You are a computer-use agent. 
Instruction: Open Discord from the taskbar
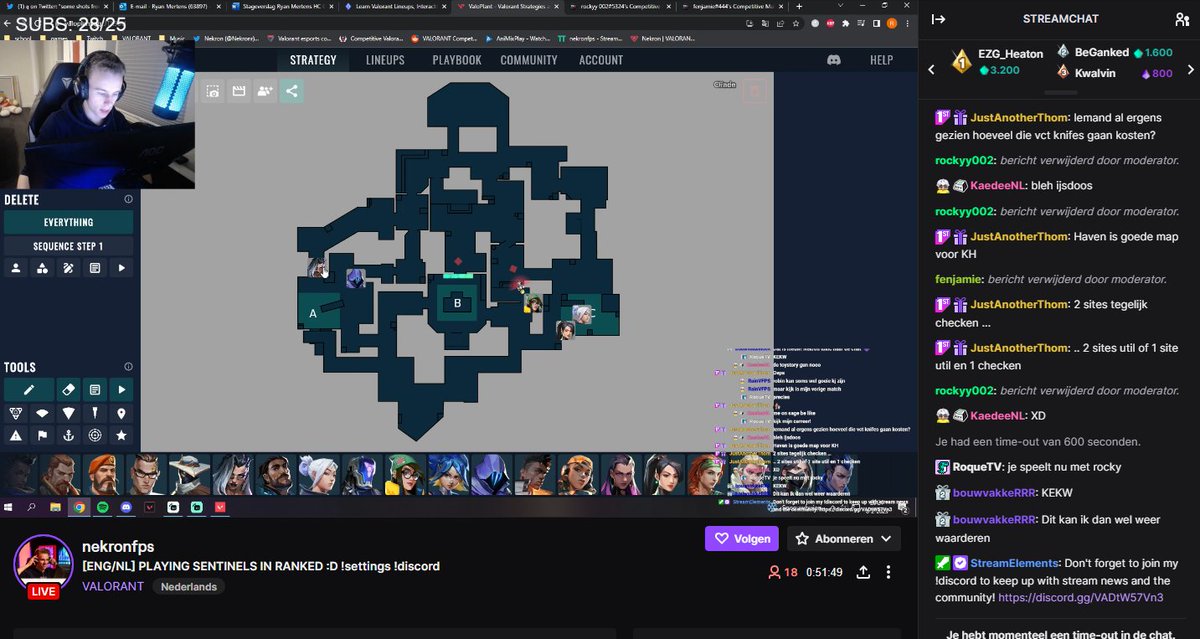coord(126,507)
